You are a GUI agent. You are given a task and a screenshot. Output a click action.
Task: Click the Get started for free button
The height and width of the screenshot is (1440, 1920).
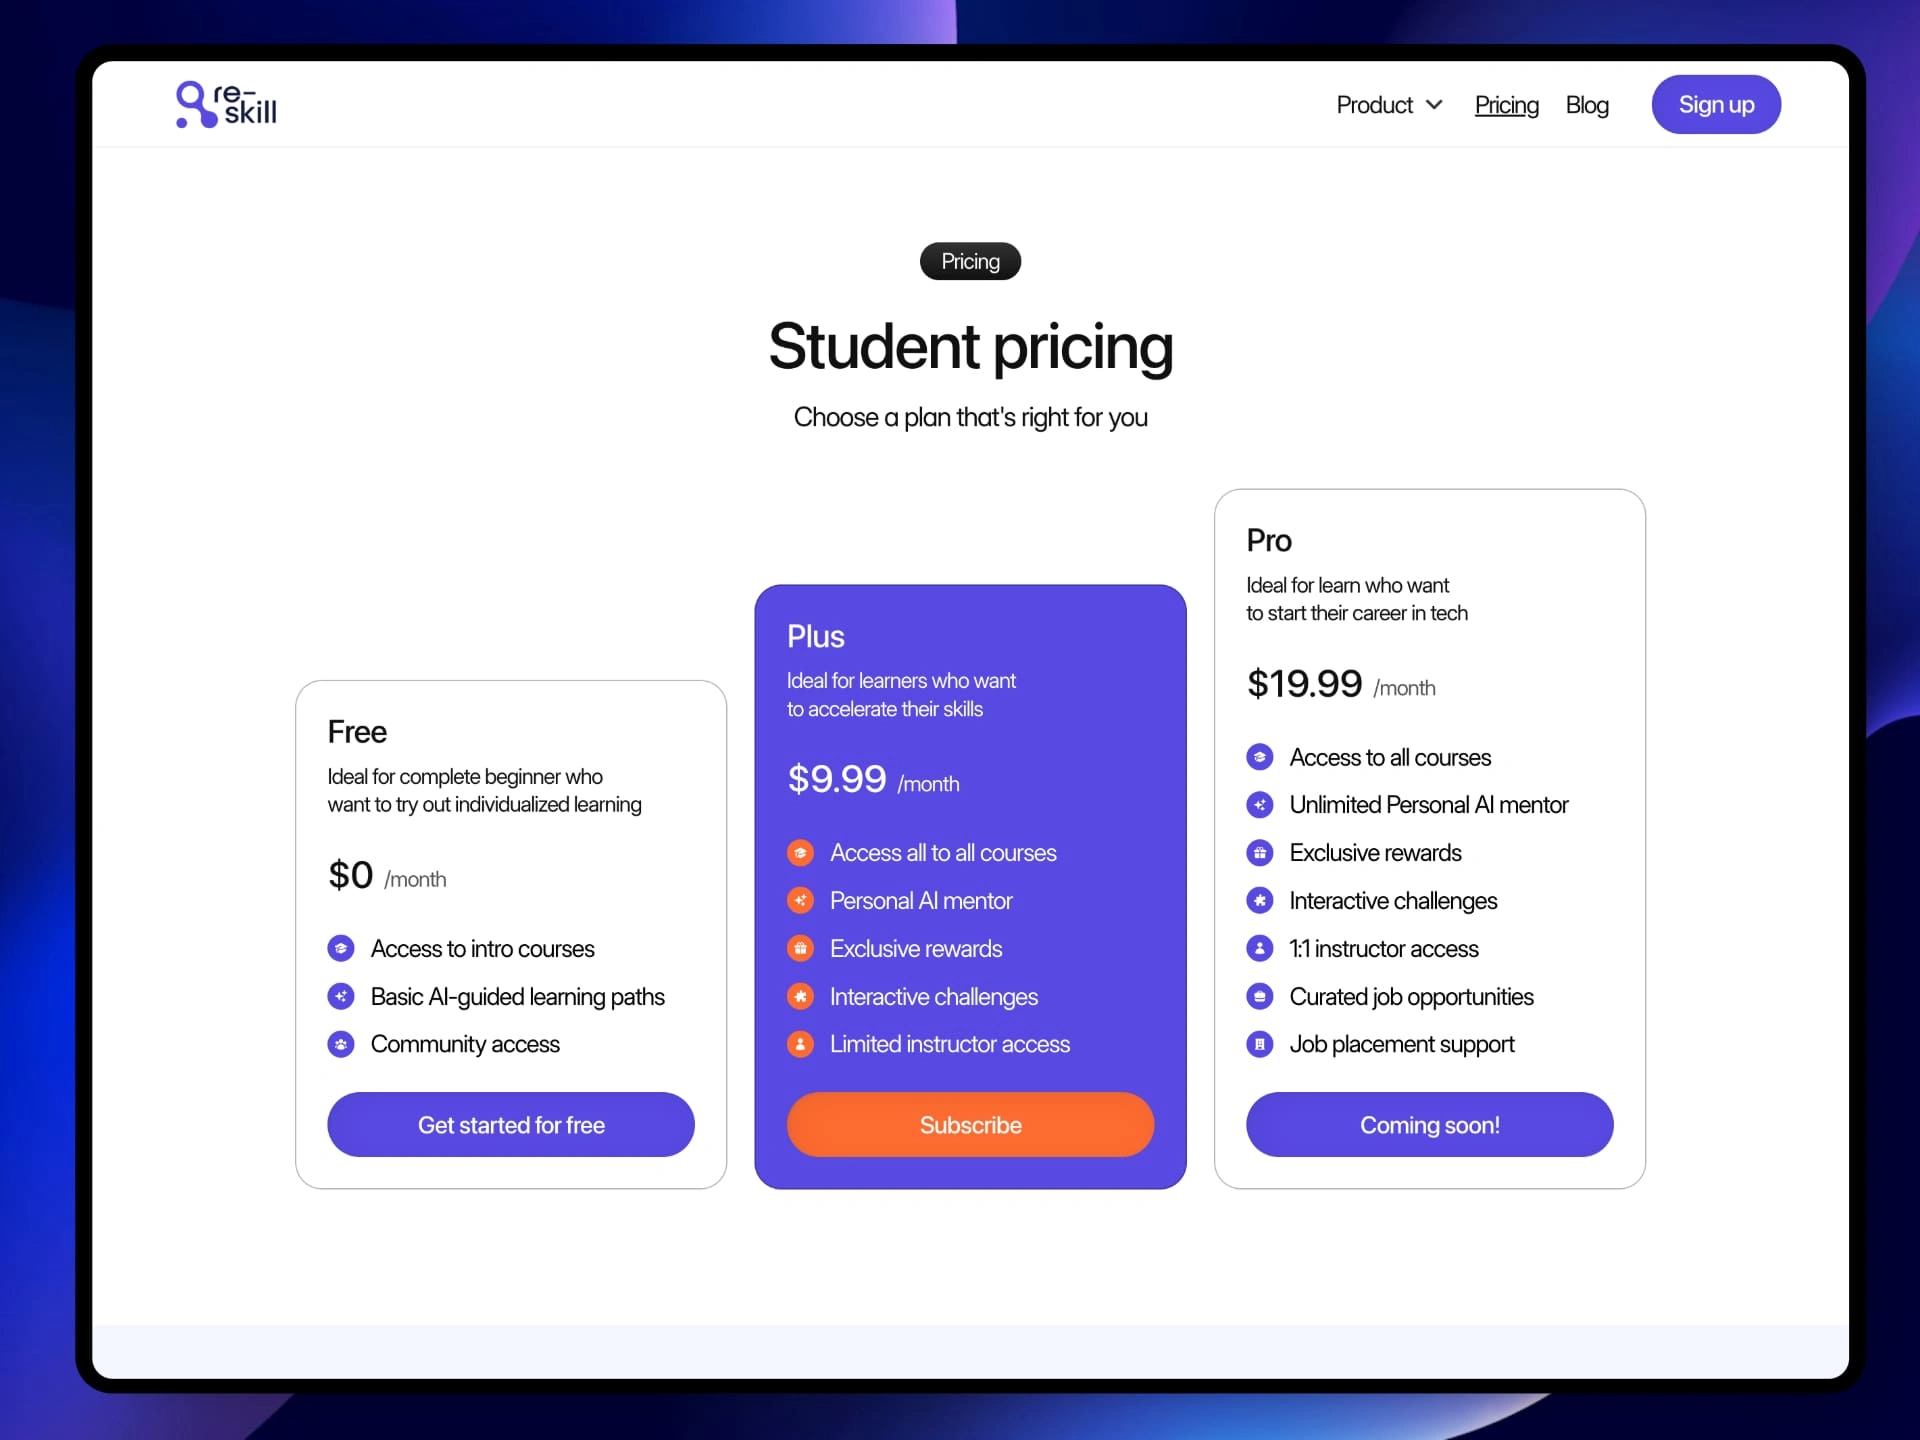tap(509, 1124)
